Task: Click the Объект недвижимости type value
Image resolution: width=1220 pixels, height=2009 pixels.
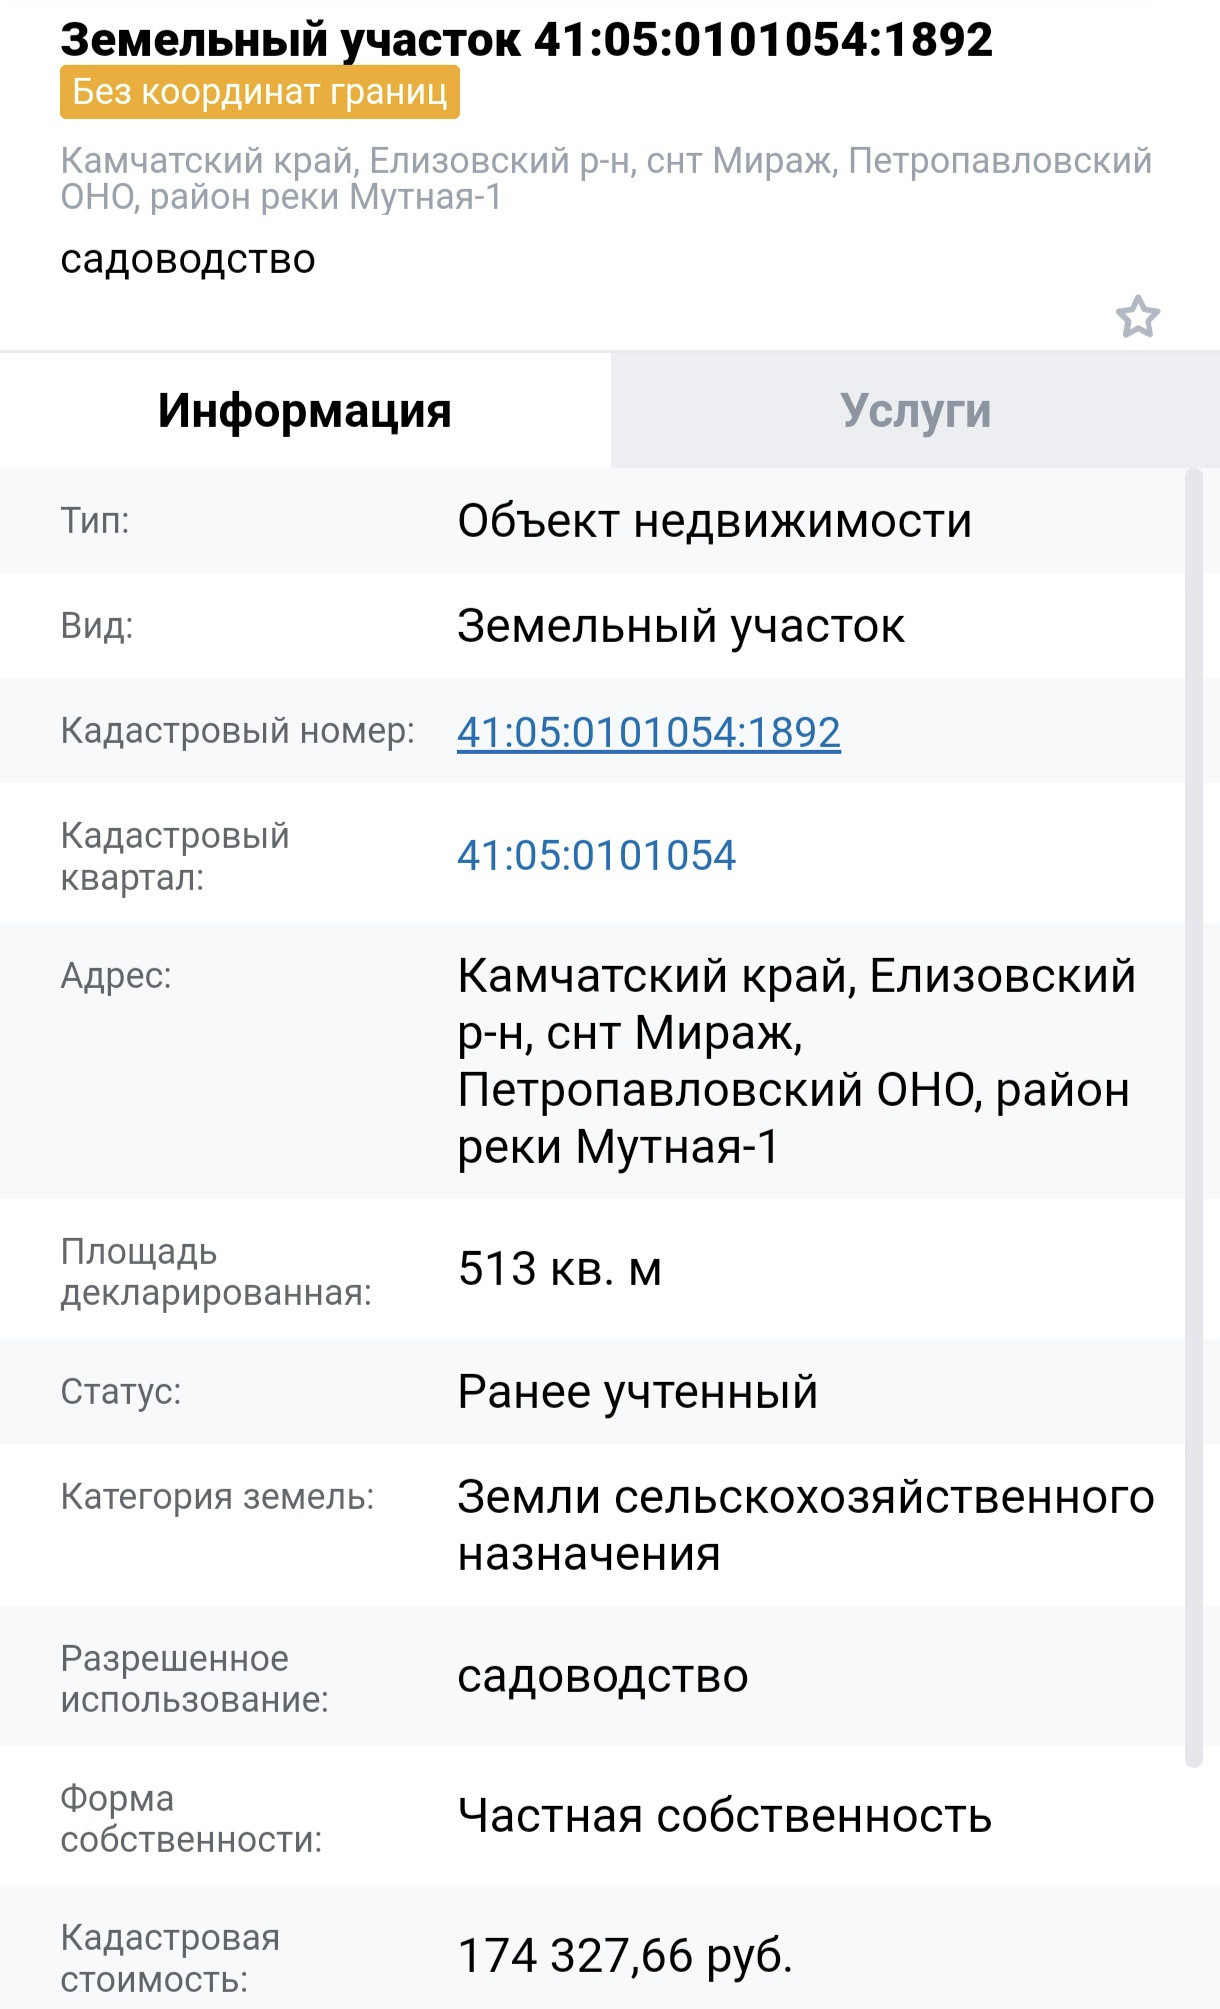Action: (x=714, y=521)
